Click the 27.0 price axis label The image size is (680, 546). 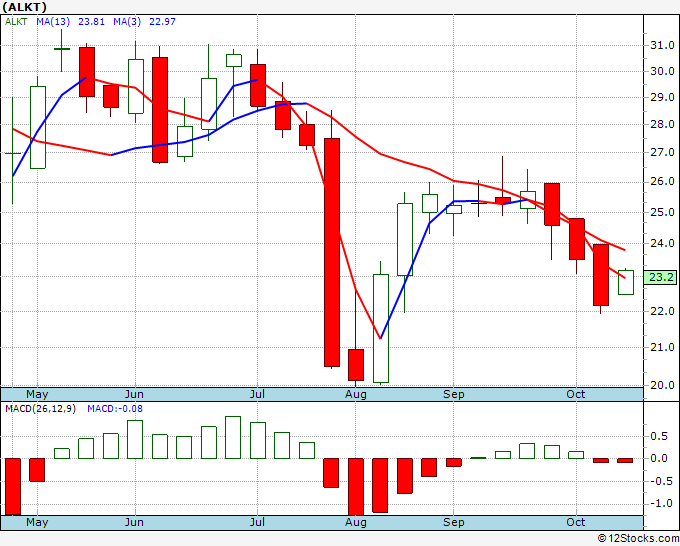pyautogui.click(x=662, y=153)
